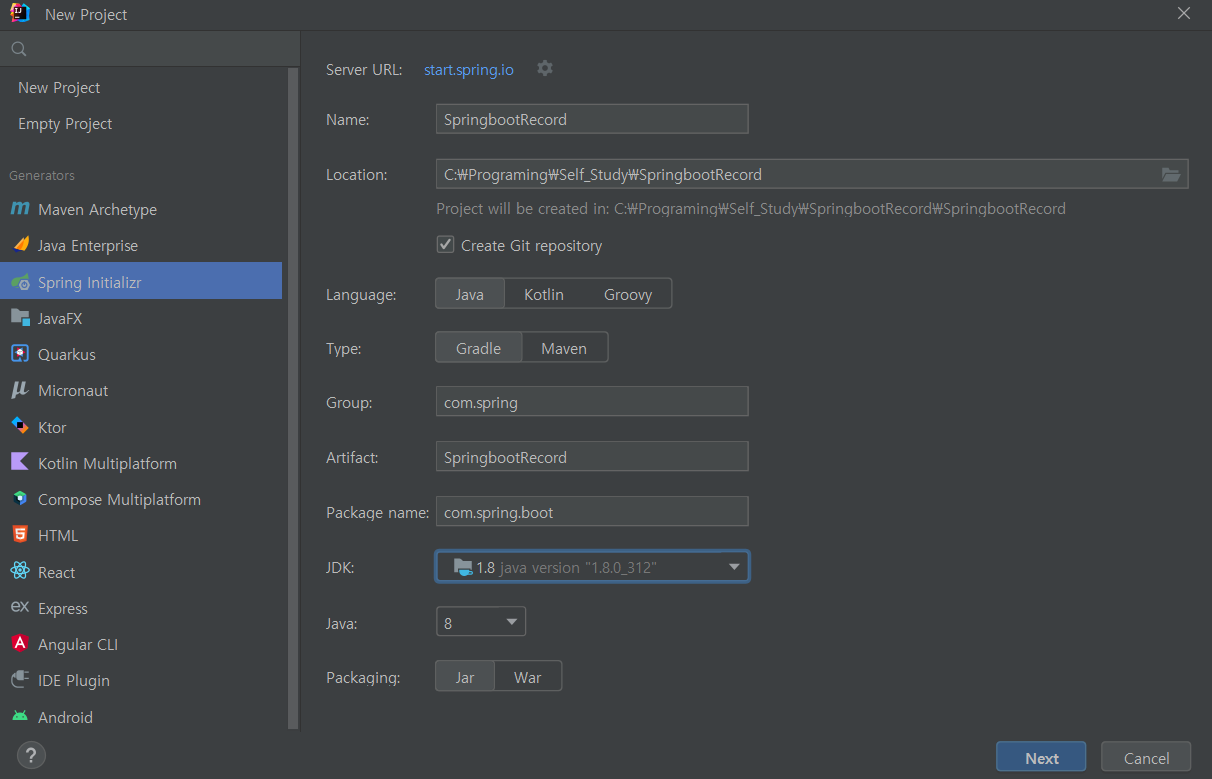Click the Group input field
The width and height of the screenshot is (1212, 779).
[592, 402]
